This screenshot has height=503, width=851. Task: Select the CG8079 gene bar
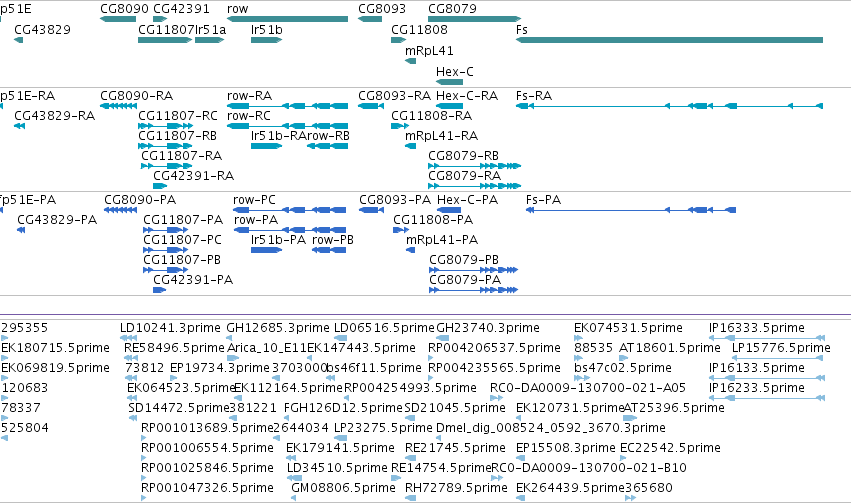tap(474, 19)
